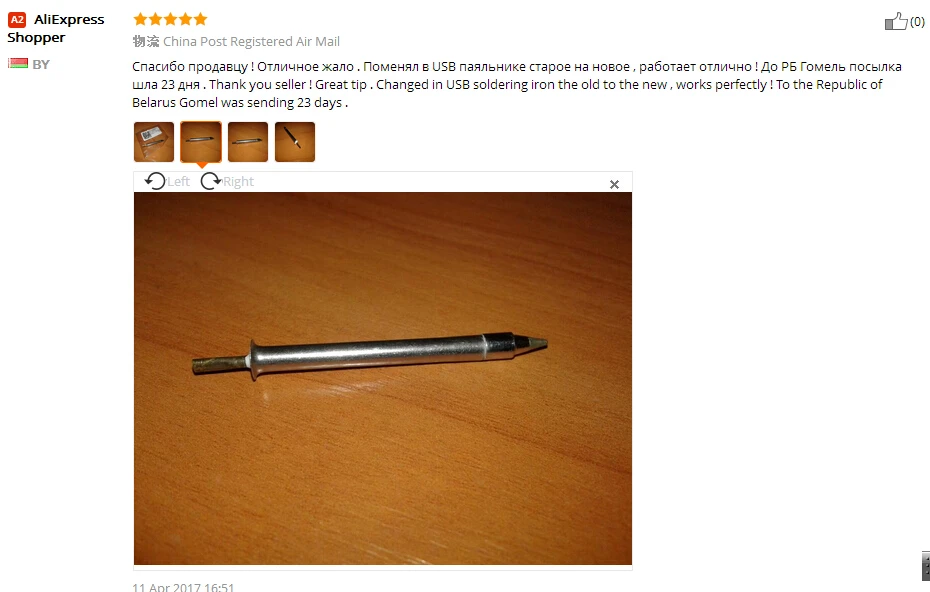930x592 pixels.
Task: Click the fifth star in the rating
Action: (200, 20)
